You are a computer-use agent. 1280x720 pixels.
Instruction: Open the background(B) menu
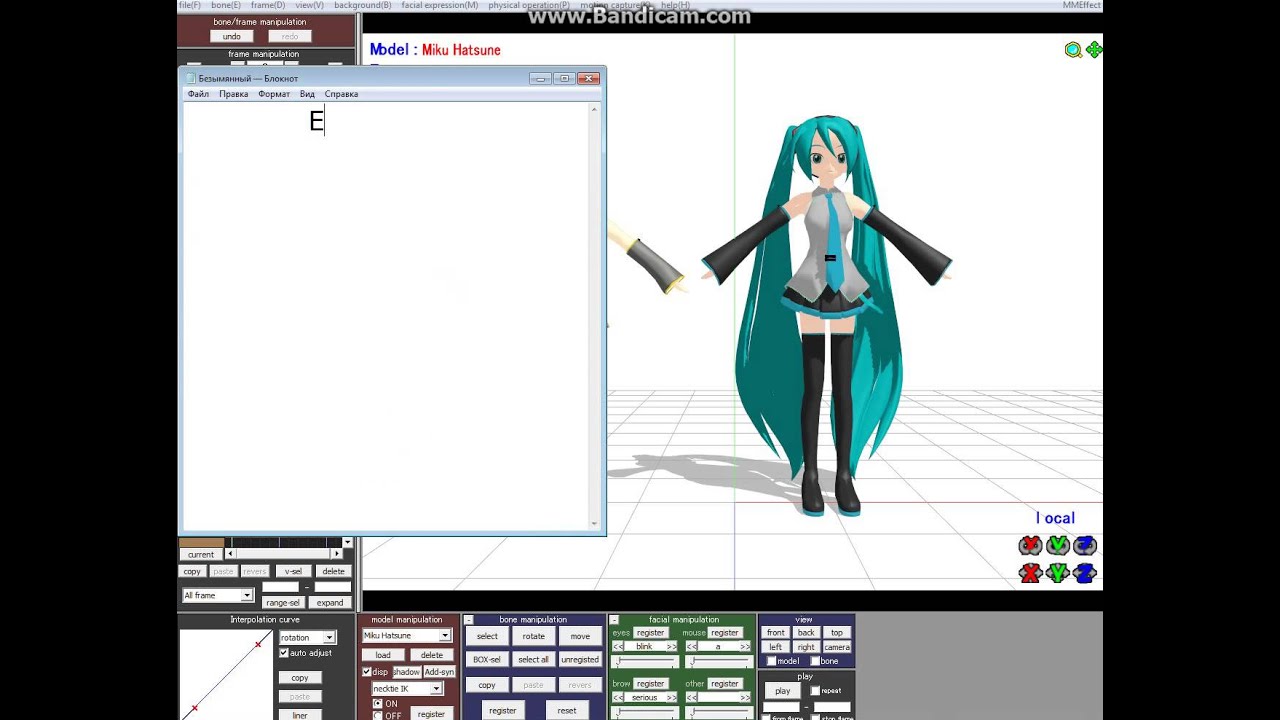click(x=363, y=5)
